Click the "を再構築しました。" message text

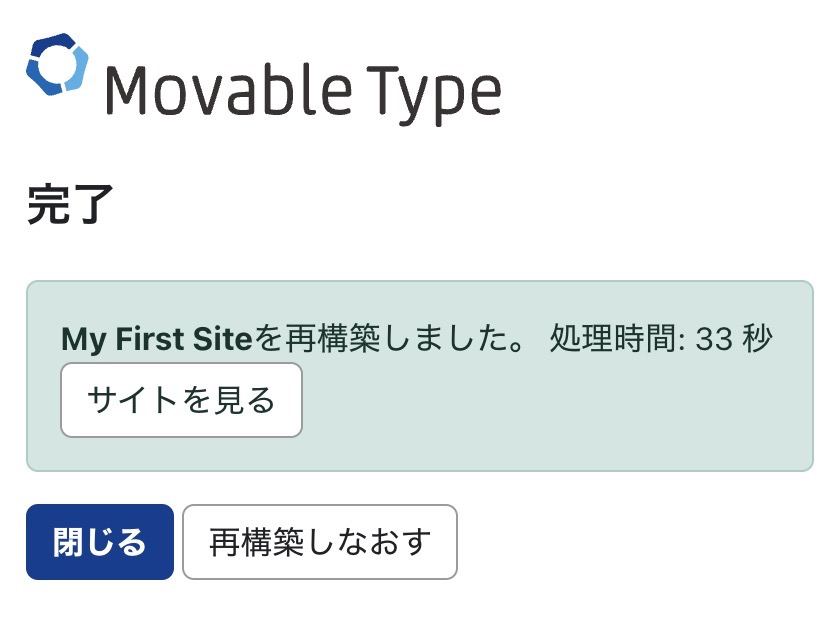click(x=397, y=340)
